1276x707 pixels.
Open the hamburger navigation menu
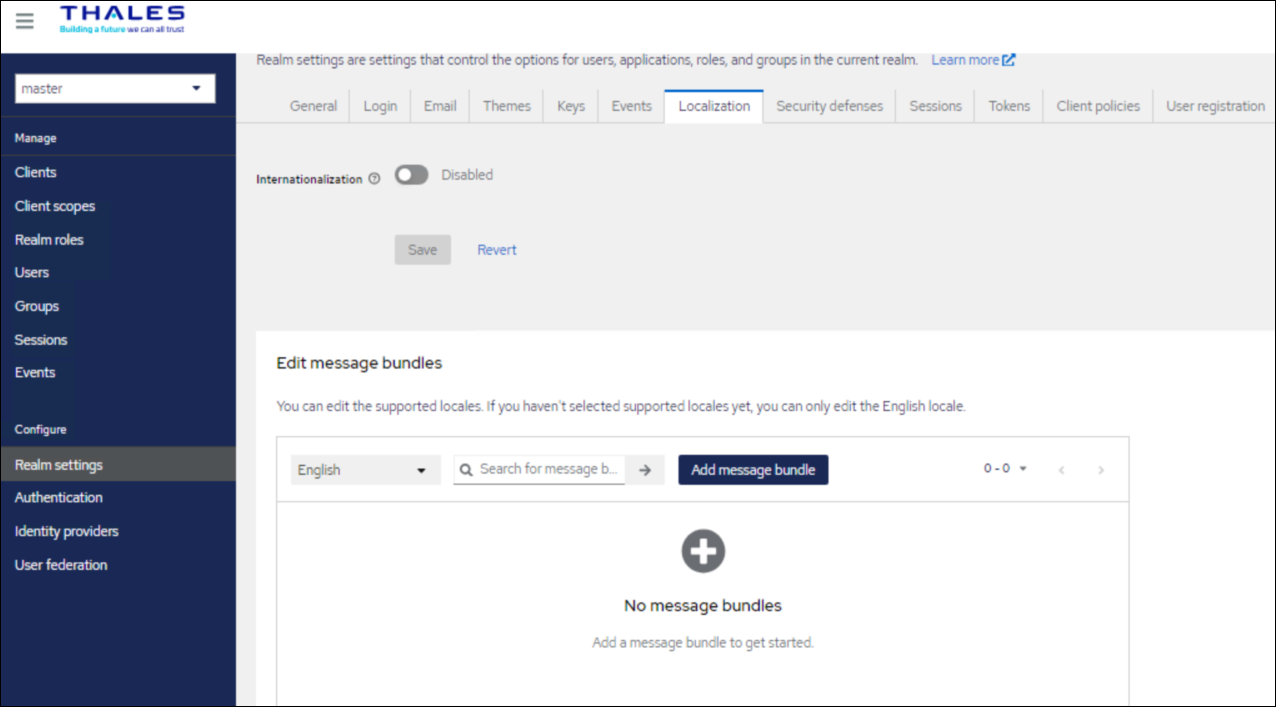click(24, 21)
